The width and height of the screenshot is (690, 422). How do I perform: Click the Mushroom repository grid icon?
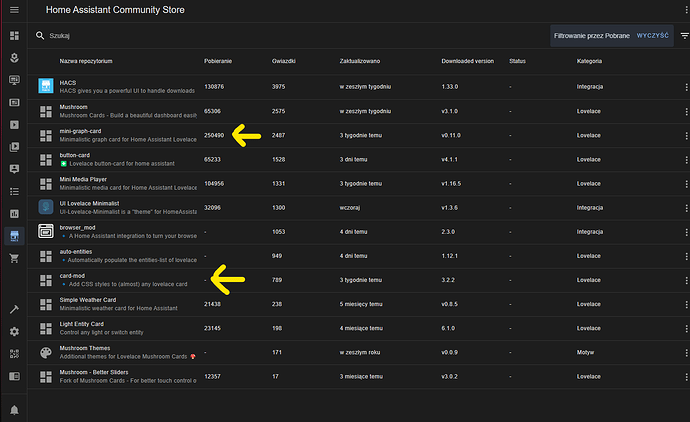(x=46, y=111)
